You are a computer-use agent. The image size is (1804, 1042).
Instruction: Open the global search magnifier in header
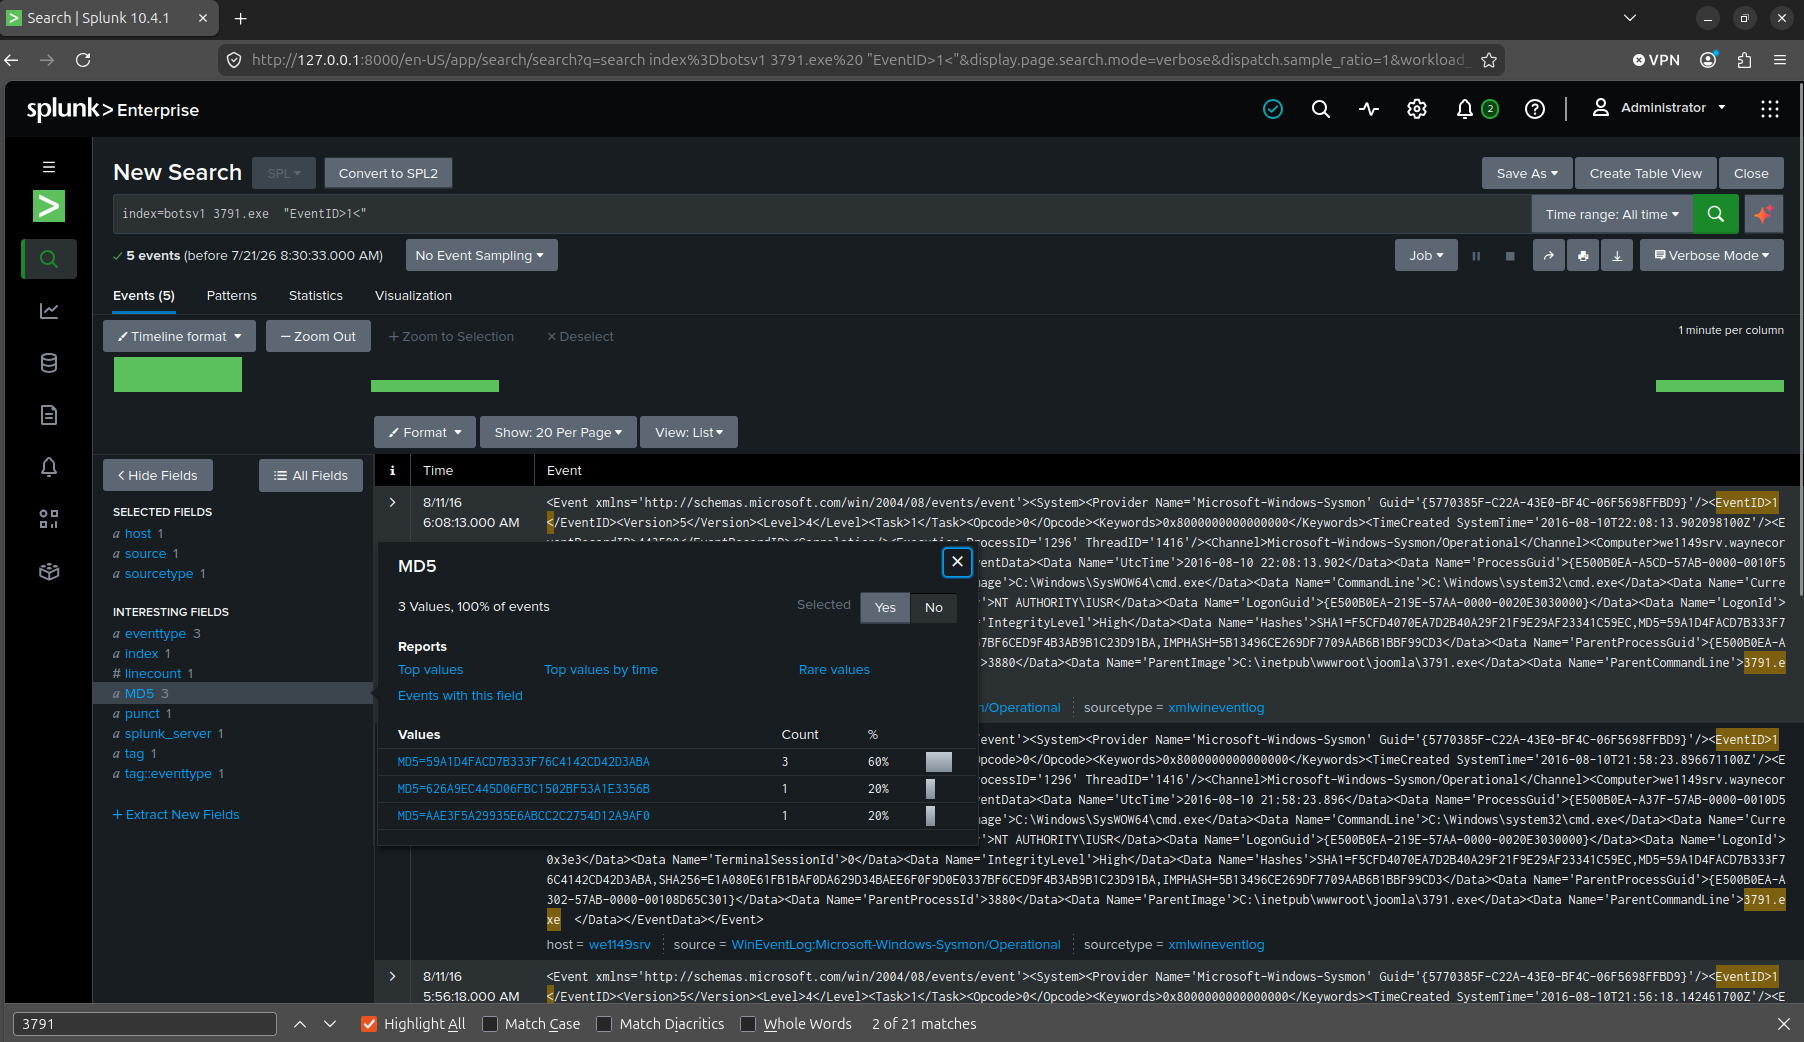pyautogui.click(x=1321, y=109)
